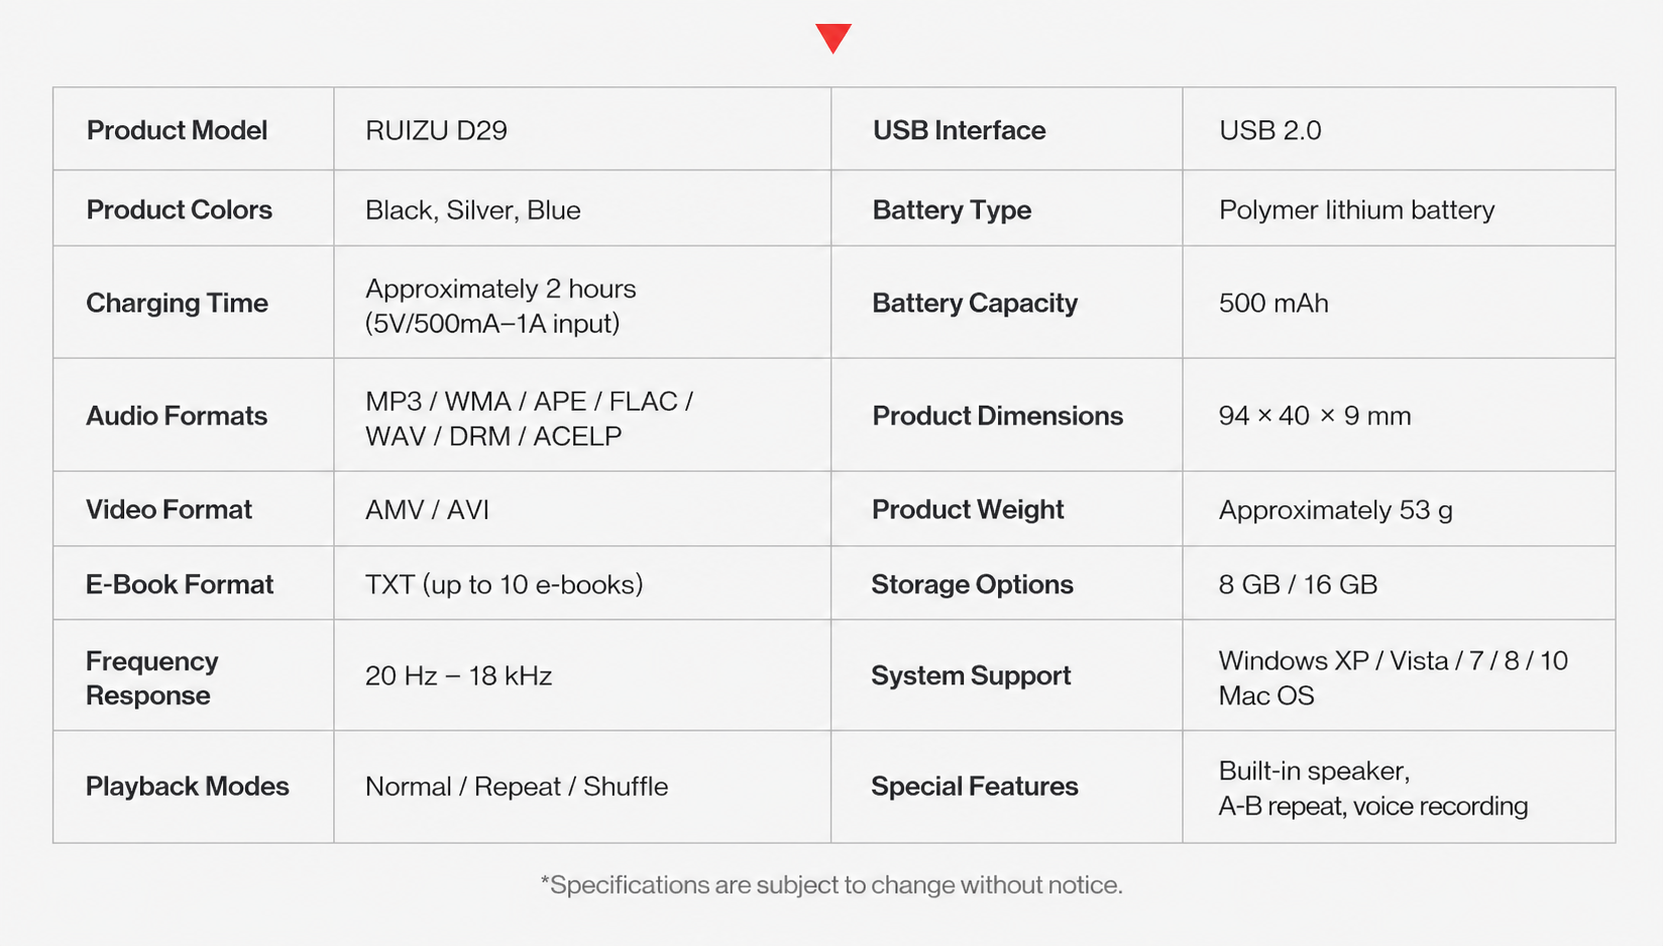
Task: Select the TXT e-books value cell
Action: [x=582, y=583]
